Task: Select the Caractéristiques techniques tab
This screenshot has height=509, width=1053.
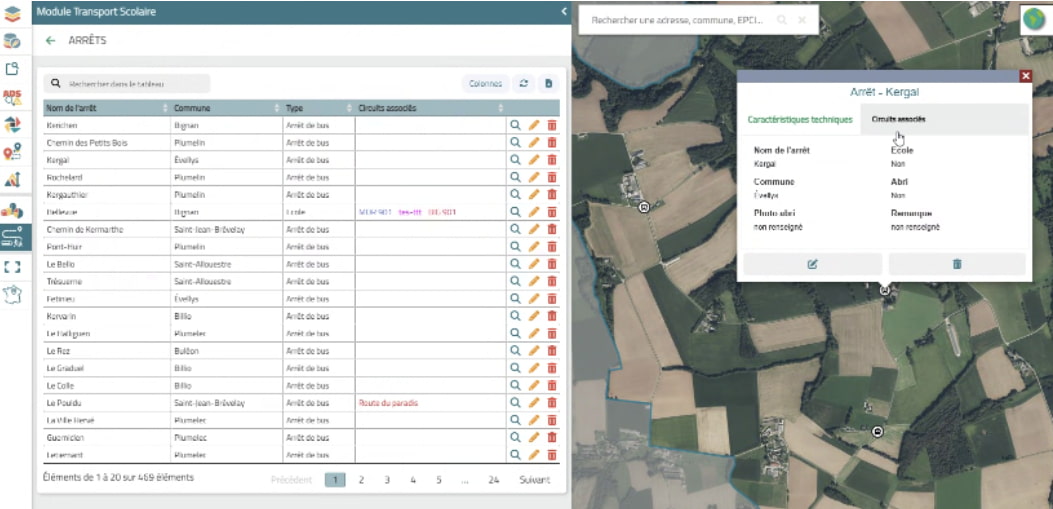Action: click(800, 119)
